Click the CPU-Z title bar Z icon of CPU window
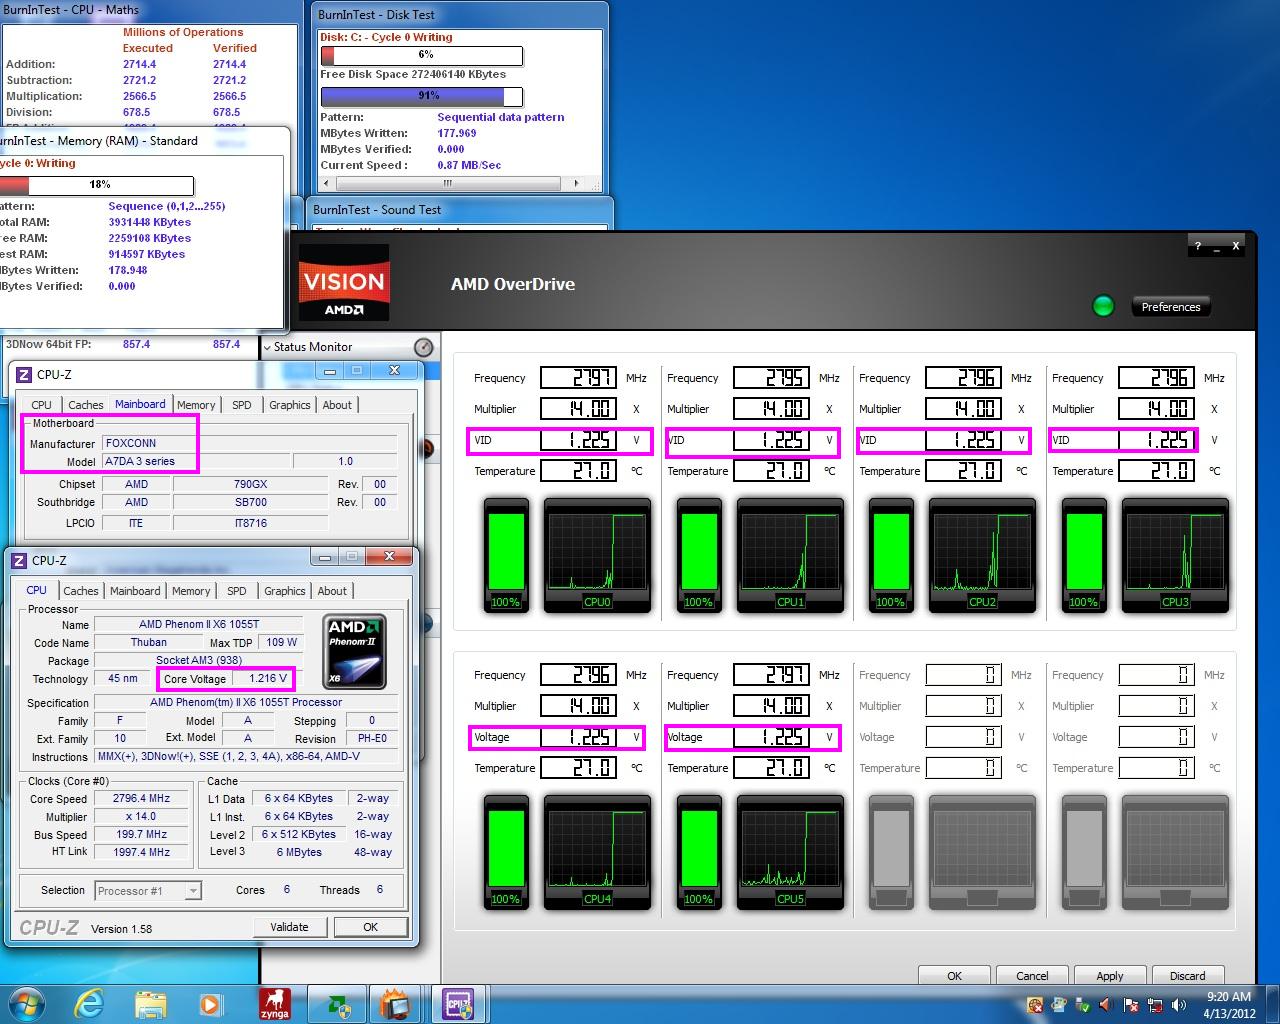This screenshot has width=1280, height=1024. [19, 561]
